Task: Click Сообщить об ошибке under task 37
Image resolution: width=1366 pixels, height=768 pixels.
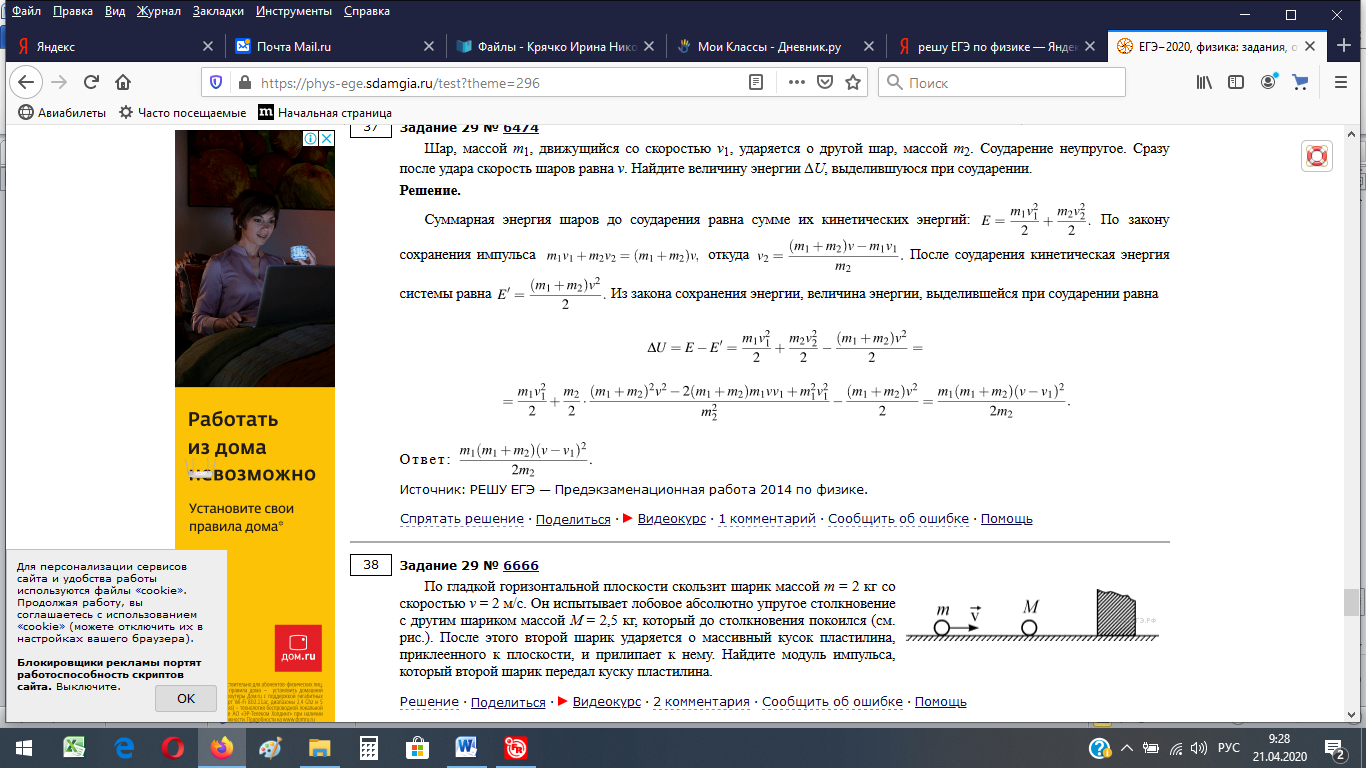Action: coord(898,519)
